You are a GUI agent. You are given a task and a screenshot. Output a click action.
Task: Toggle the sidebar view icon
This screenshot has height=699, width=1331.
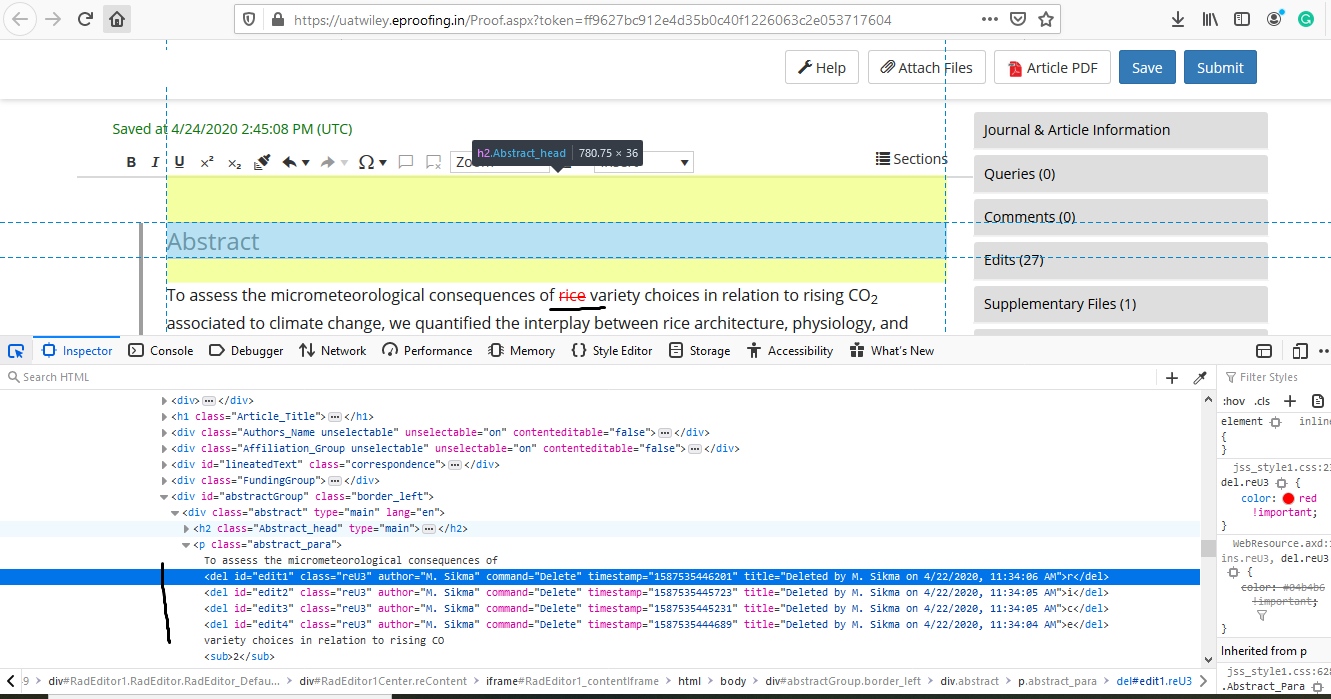pos(1241,19)
